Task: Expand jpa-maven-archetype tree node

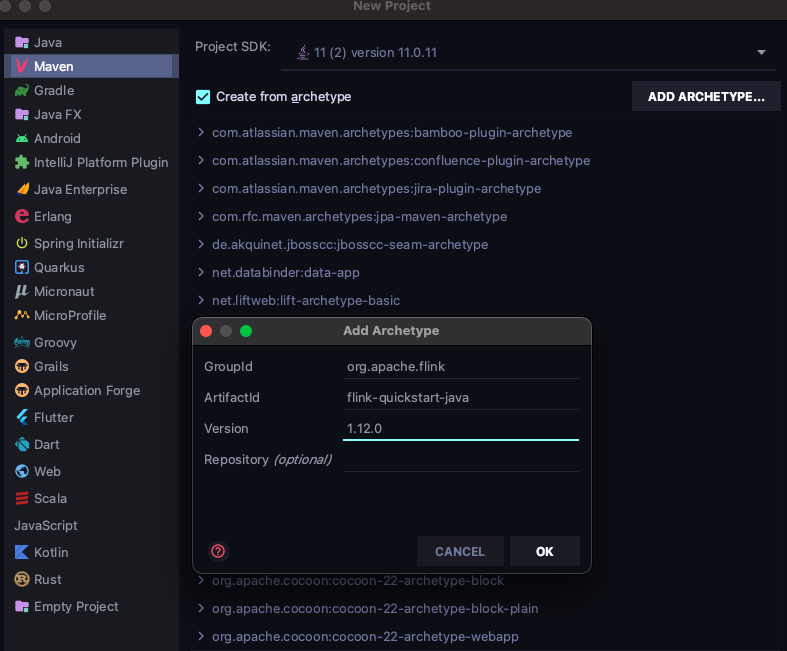Action: (x=201, y=217)
